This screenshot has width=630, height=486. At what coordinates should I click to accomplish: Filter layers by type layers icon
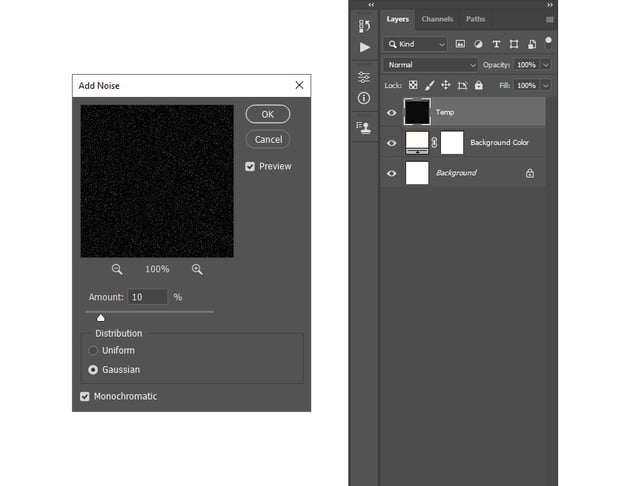click(496, 44)
